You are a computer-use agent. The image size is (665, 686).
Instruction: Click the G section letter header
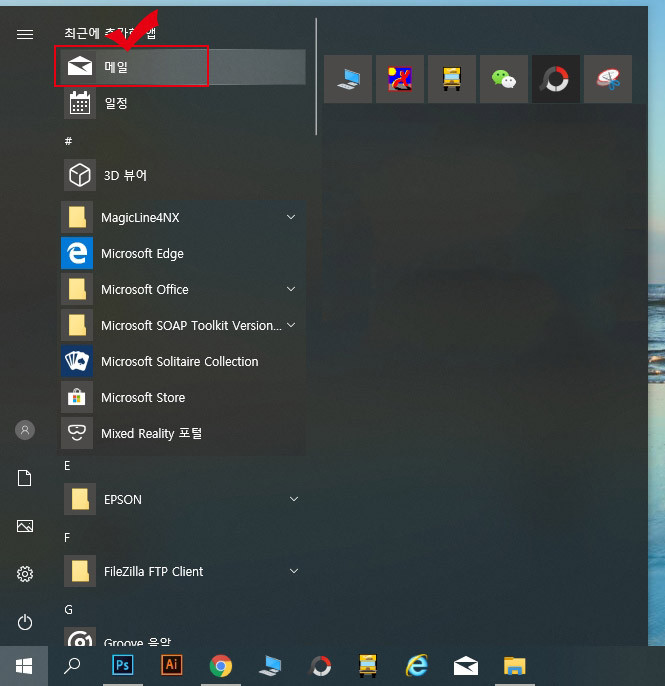pos(68,609)
